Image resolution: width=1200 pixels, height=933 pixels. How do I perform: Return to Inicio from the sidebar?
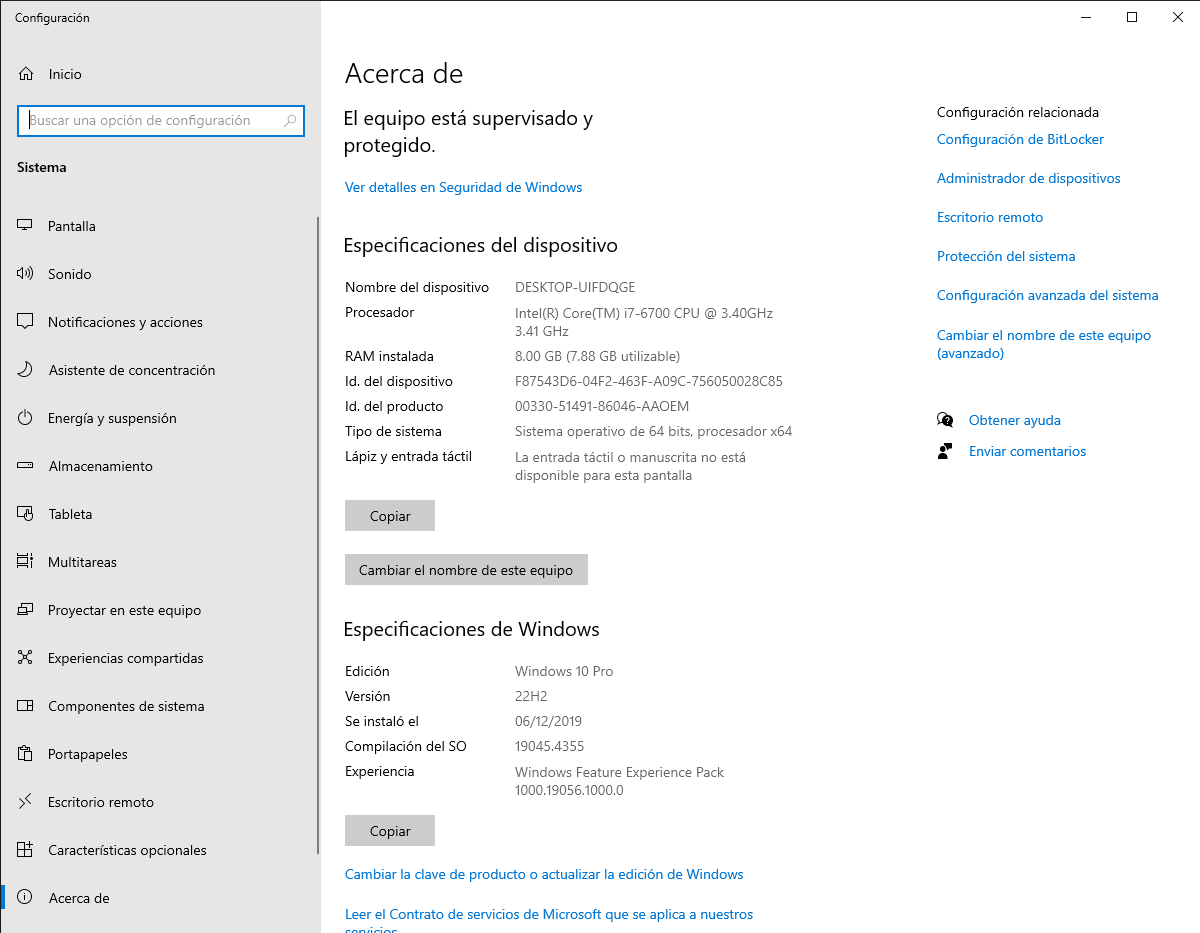[62, 74]
